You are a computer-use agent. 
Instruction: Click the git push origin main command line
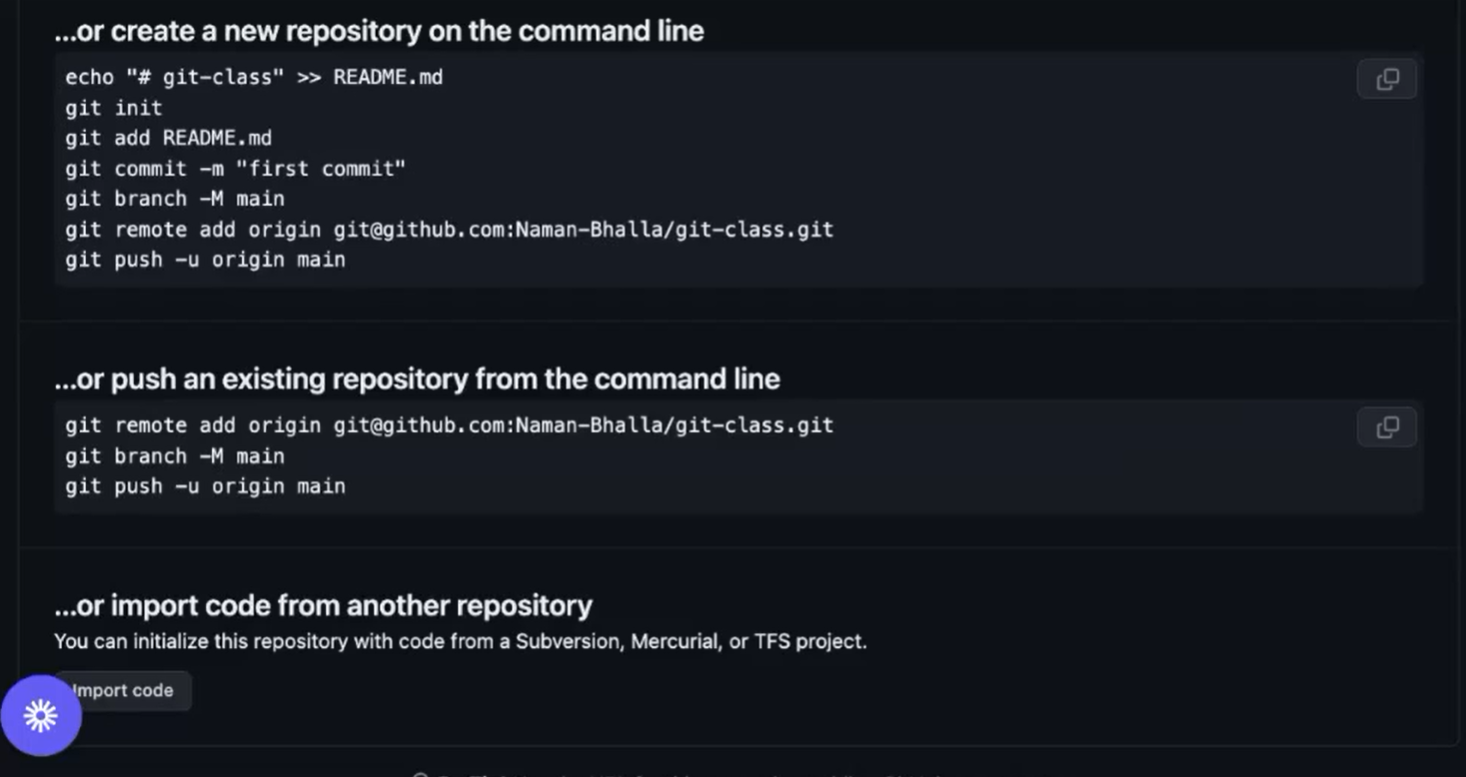[205, 259]
